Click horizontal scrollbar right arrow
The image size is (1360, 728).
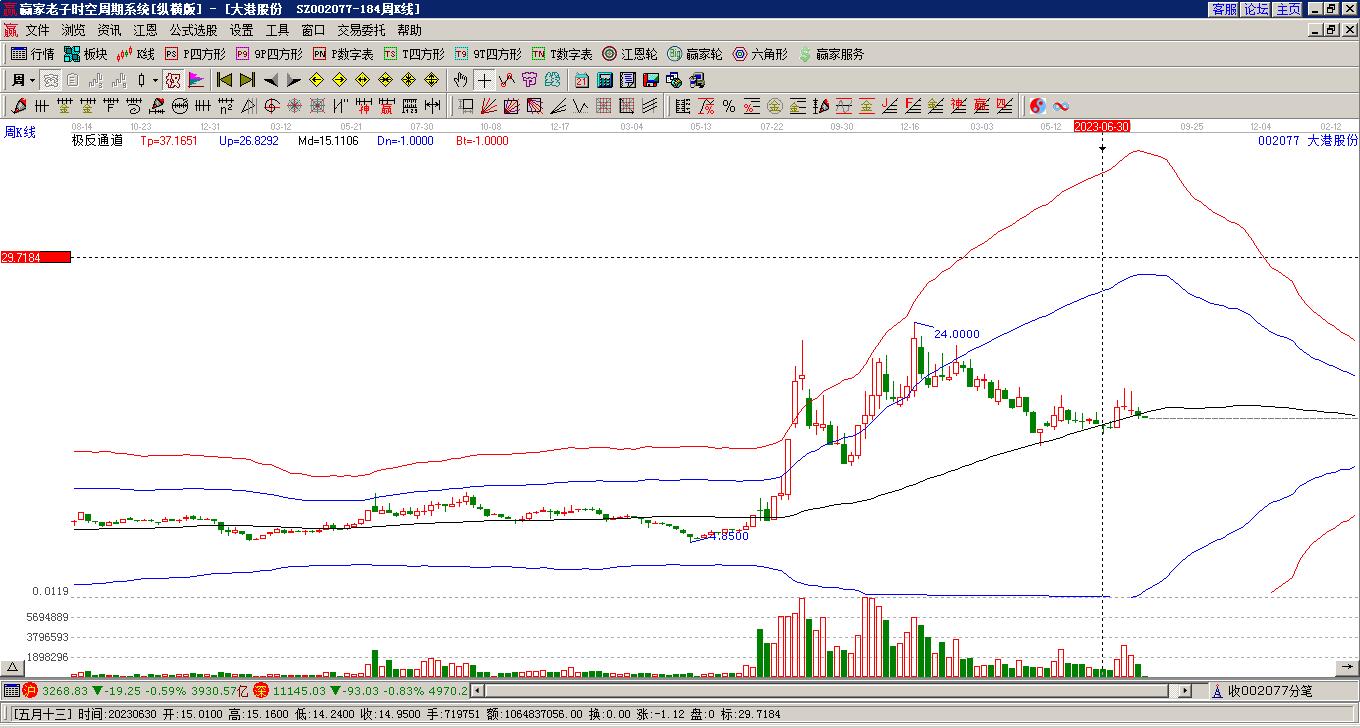[1185, 690]
